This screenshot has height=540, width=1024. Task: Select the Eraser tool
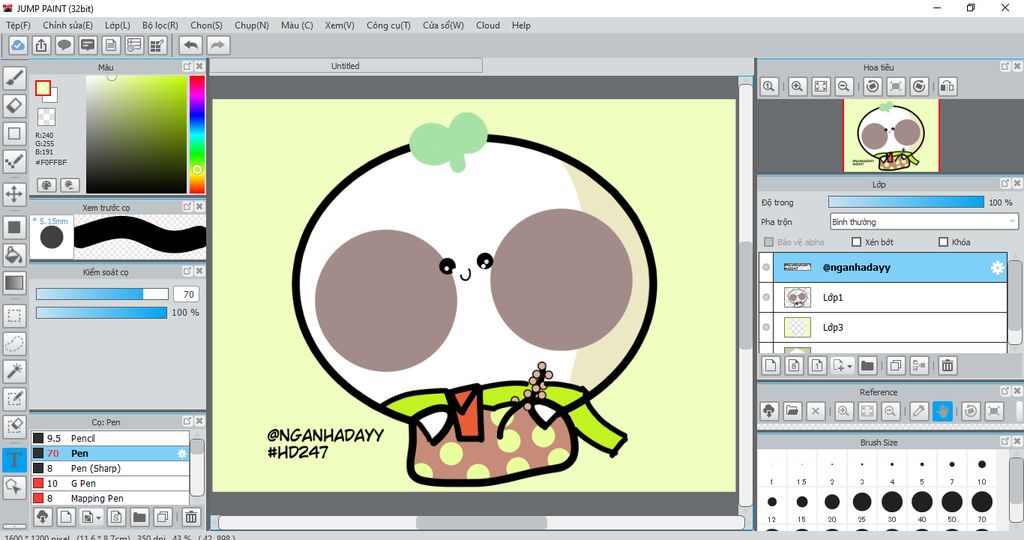point(14,106)
